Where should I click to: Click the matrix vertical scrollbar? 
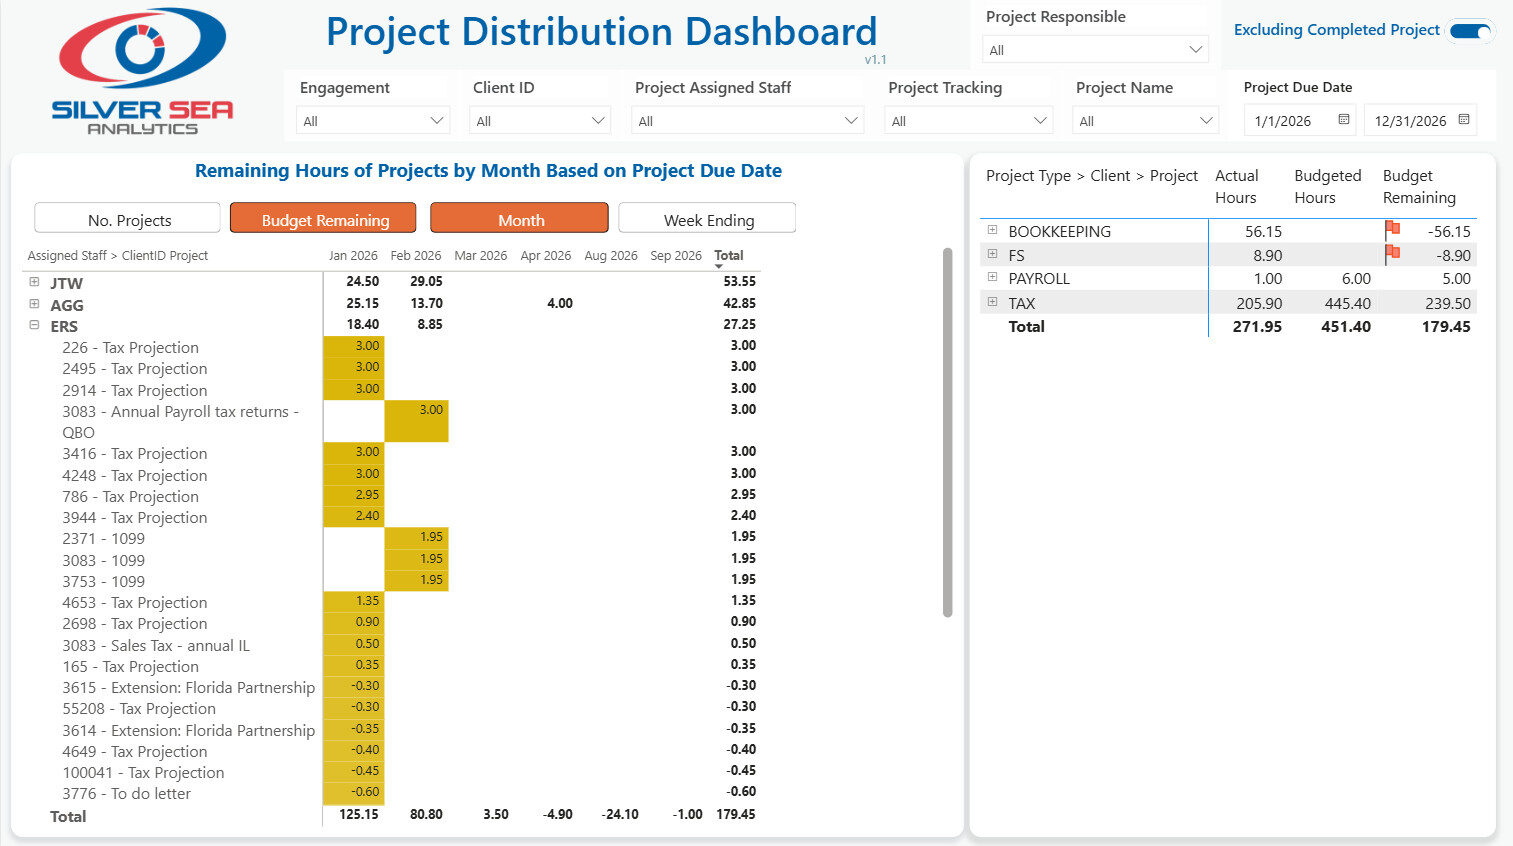947,432
